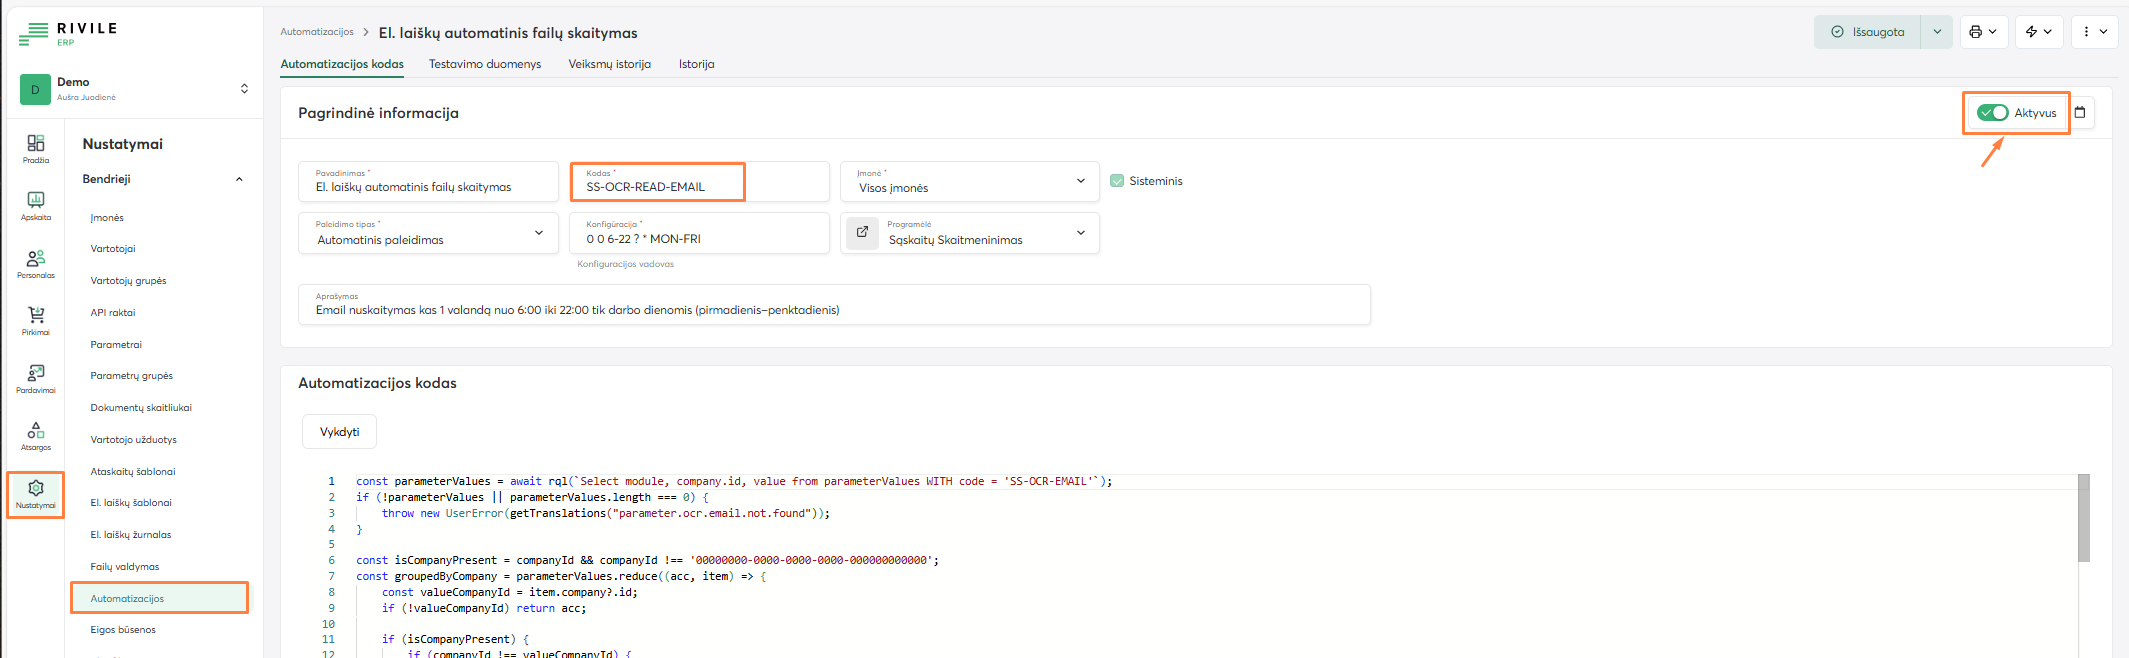Open the Konfigūracijos vadovas link
Image resolution: width=2129 pixels, height=658 pixels.
pyautogui.click(x=625, y=264)
